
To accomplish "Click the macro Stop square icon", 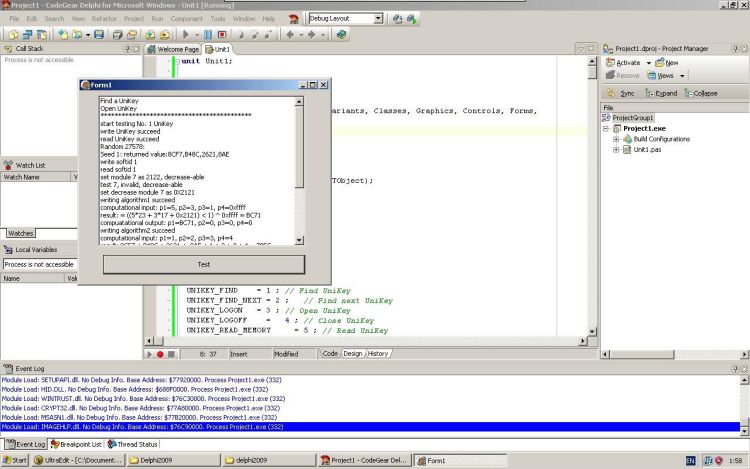I will [x=171, y=354].
